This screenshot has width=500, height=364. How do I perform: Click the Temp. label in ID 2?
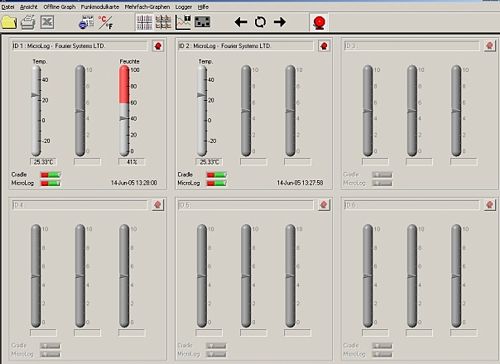click(x=206, y=61)
